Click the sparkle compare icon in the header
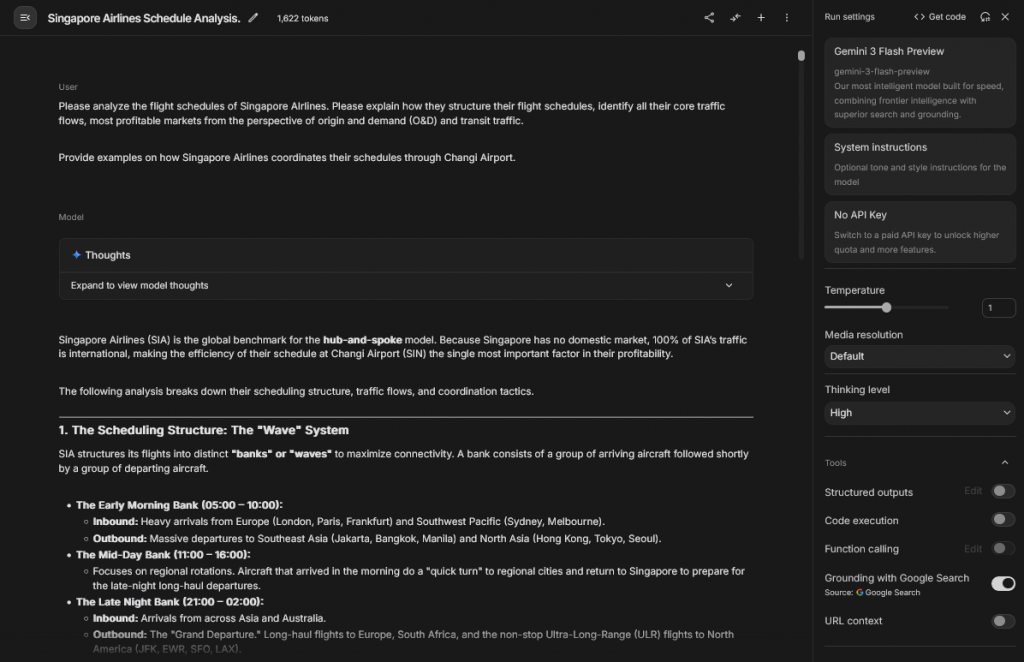The image size is (1024, 662). pos(735,18)
